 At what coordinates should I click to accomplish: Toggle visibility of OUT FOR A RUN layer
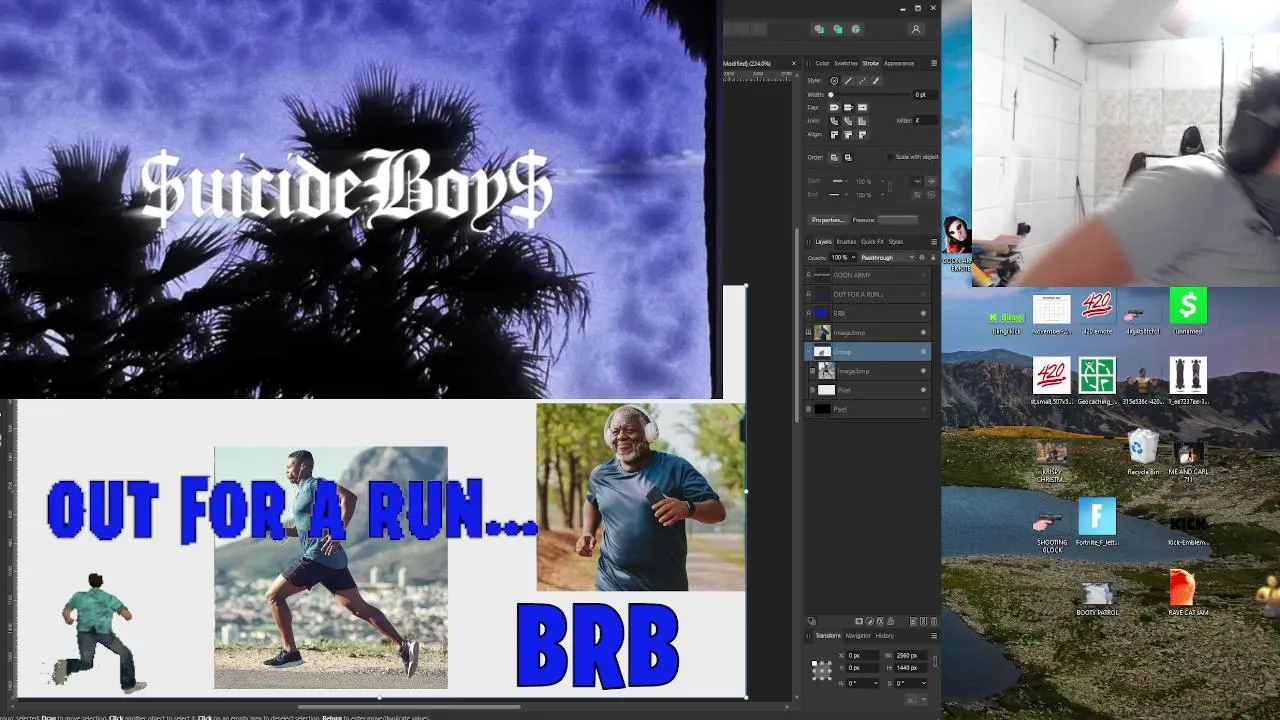tap(923, 294)
